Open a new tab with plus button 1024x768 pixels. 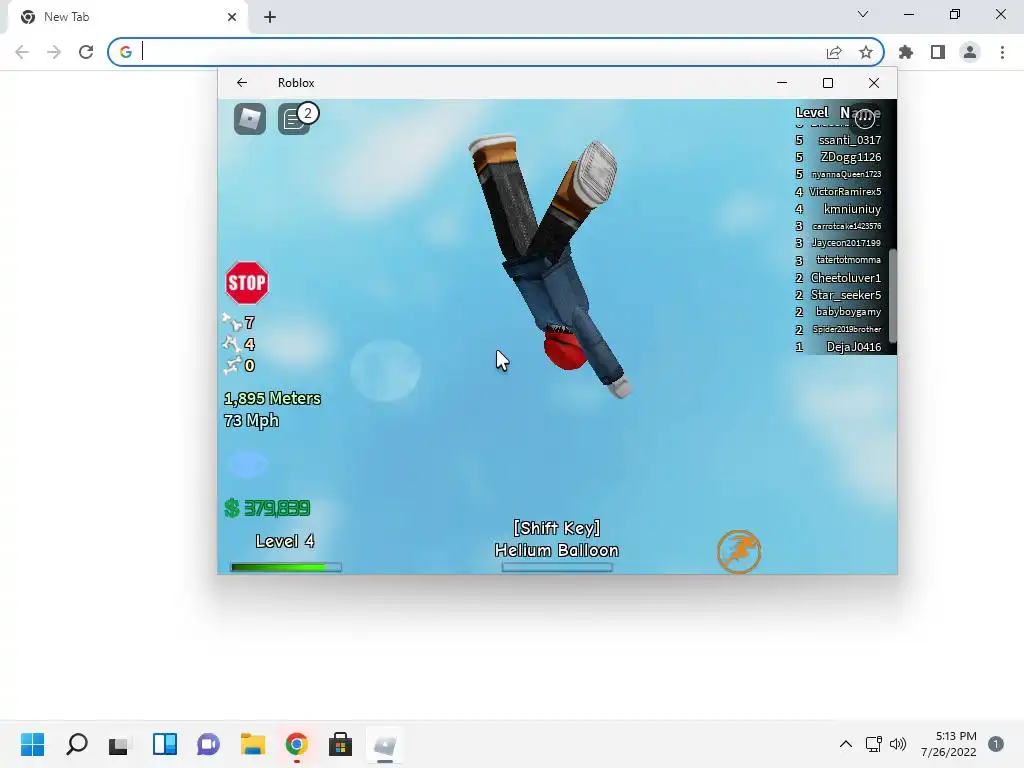[270, 17]
